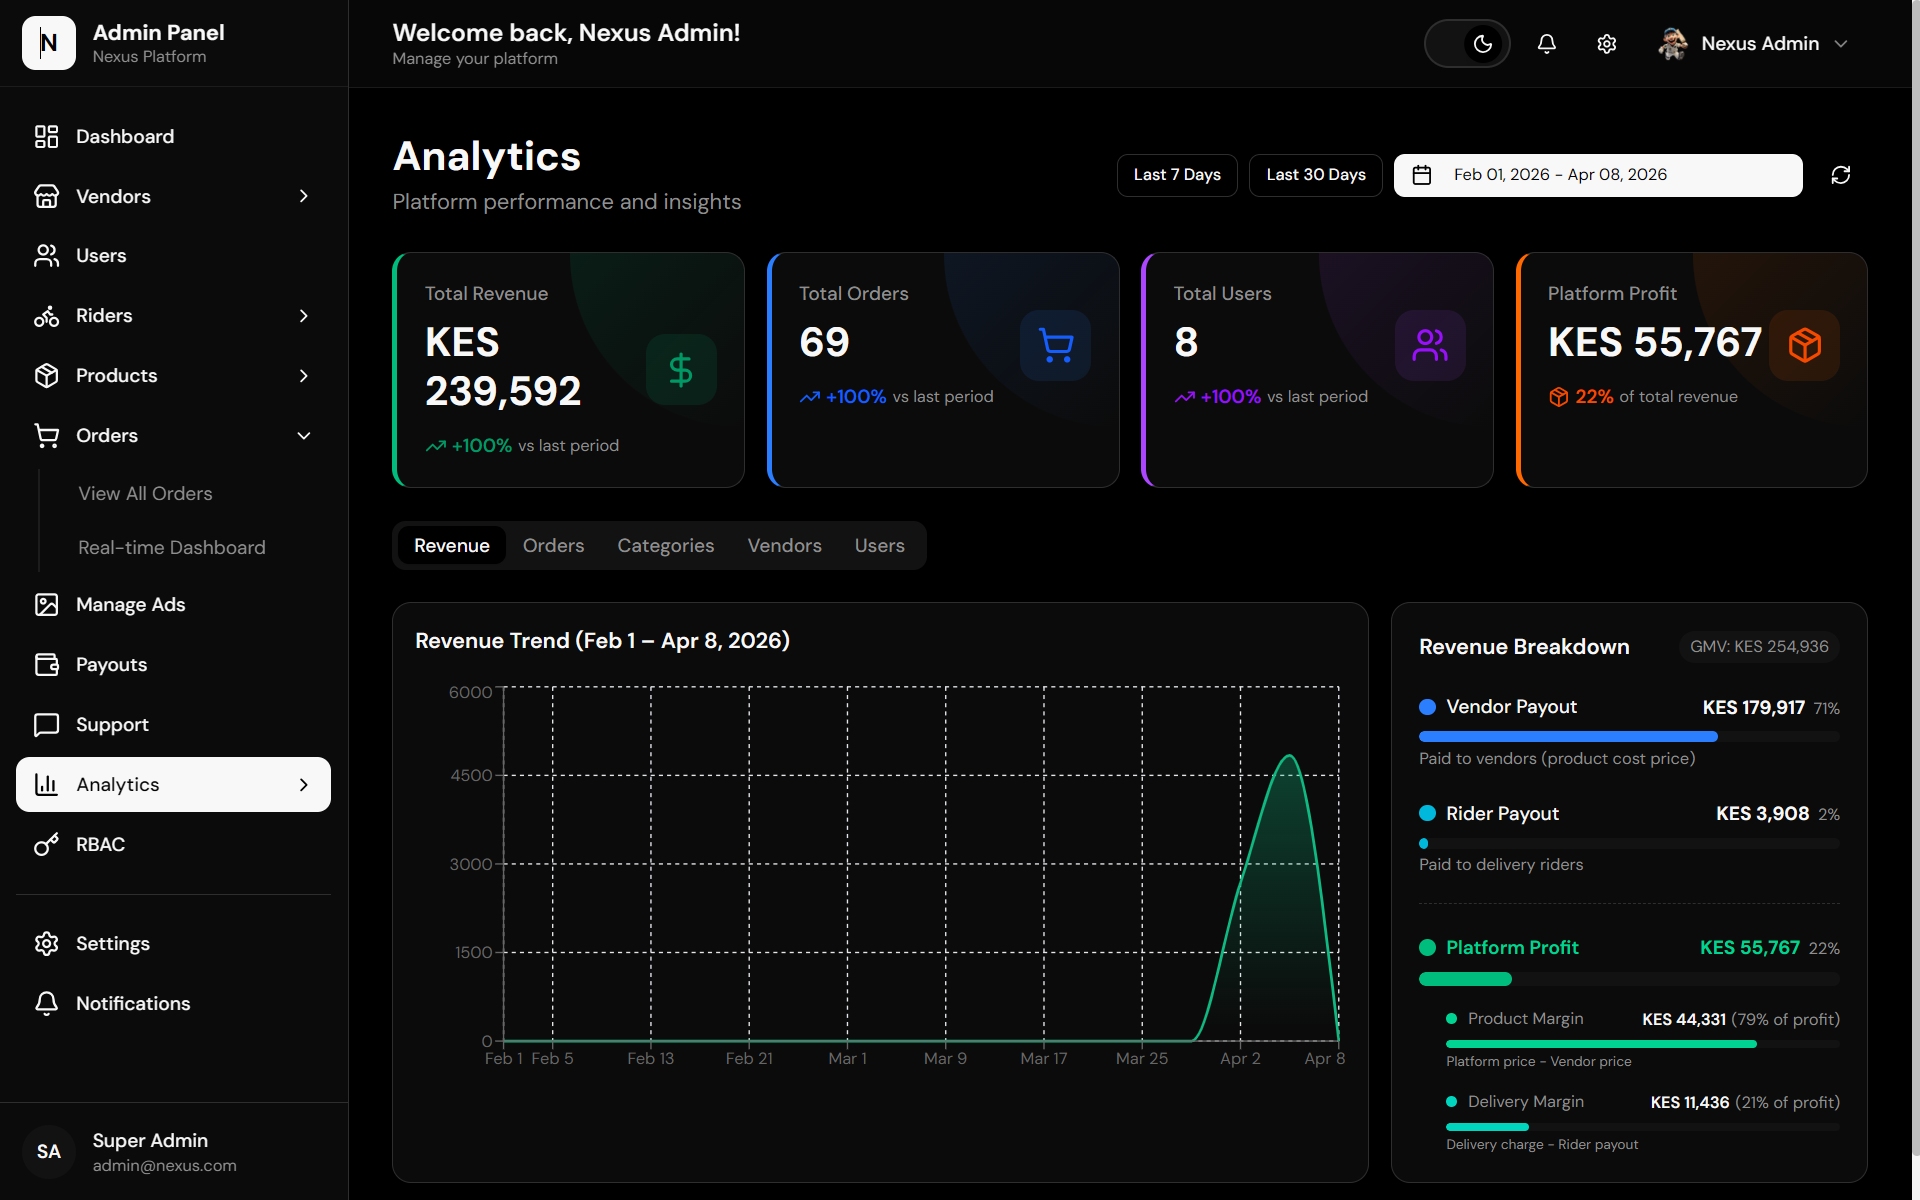Click the shopping cart icon on Total Orders card

1056,345
